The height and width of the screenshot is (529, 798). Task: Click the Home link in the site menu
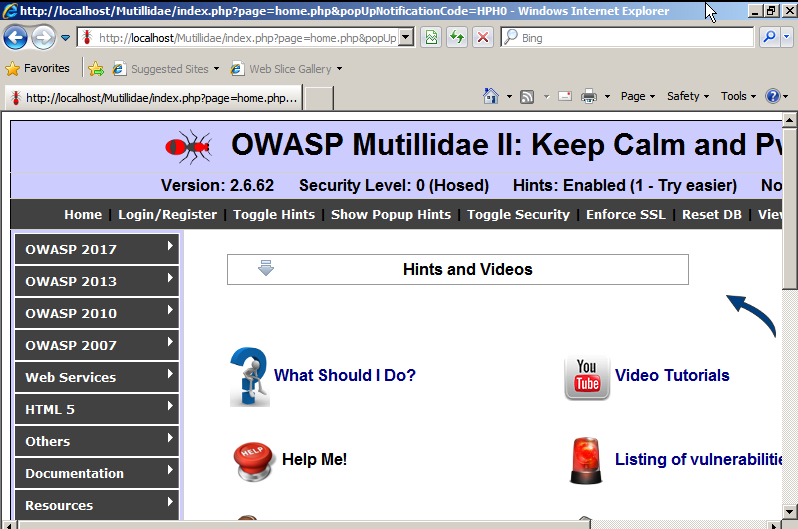click(83, 215)
